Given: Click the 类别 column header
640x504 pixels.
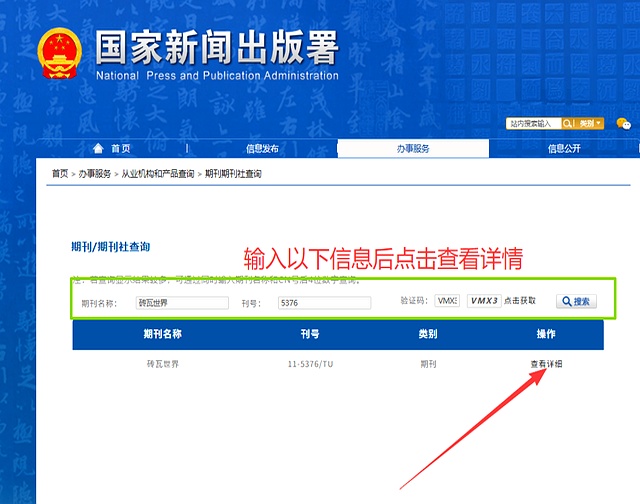Looking at the screenshot, I should (x=428, y=334).
